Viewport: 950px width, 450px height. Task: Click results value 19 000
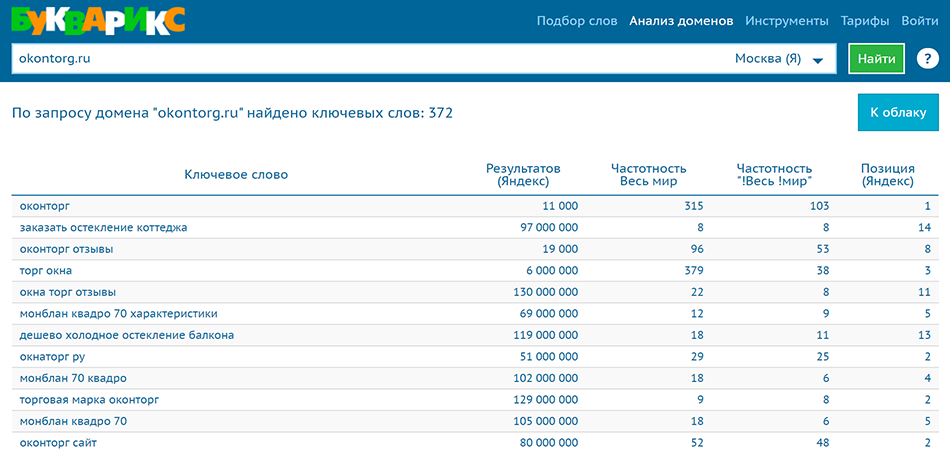[x=560, y=250]
